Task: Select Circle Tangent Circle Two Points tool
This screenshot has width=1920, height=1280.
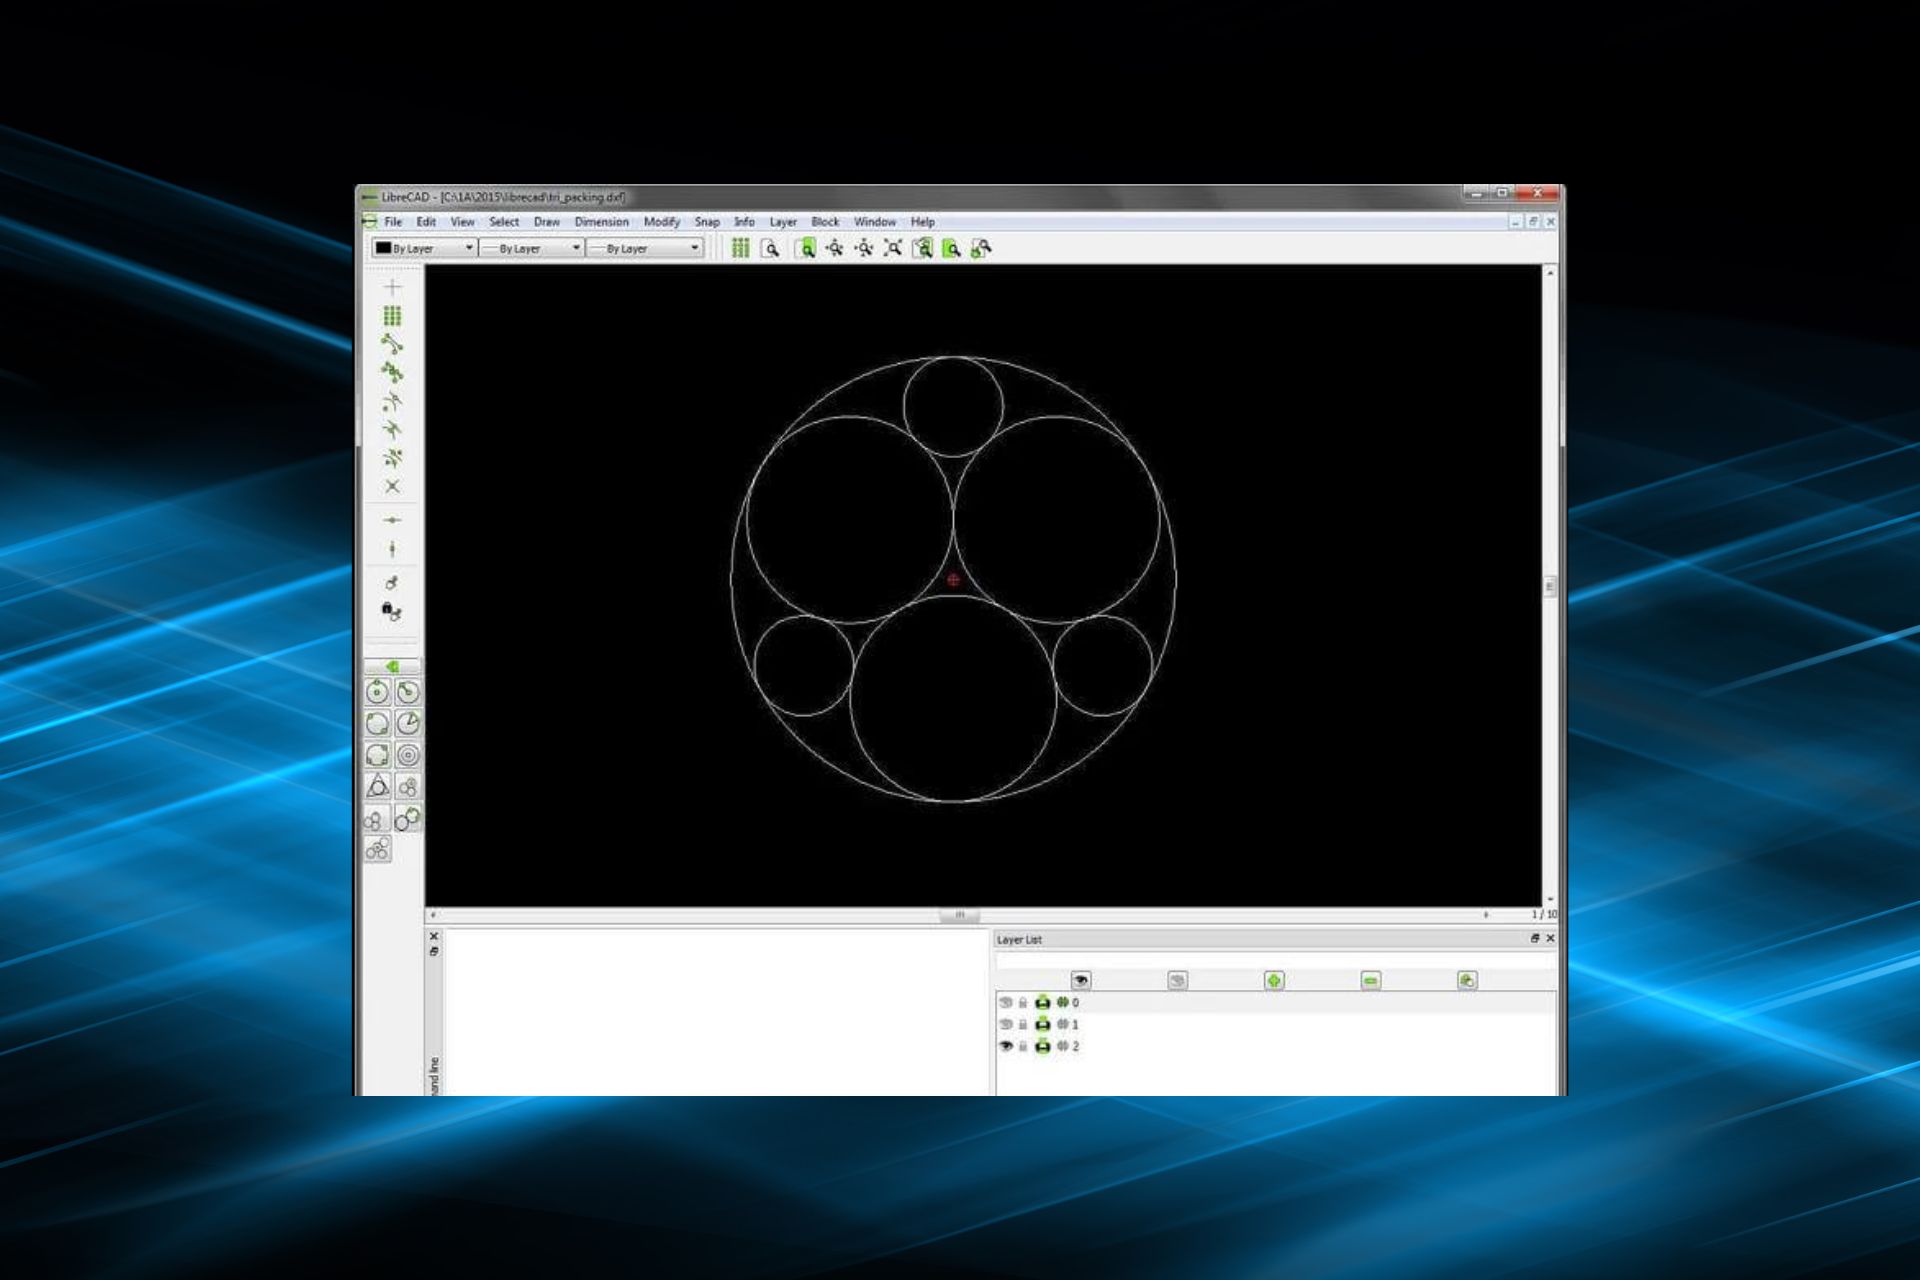Action: [x=407, y=818]
